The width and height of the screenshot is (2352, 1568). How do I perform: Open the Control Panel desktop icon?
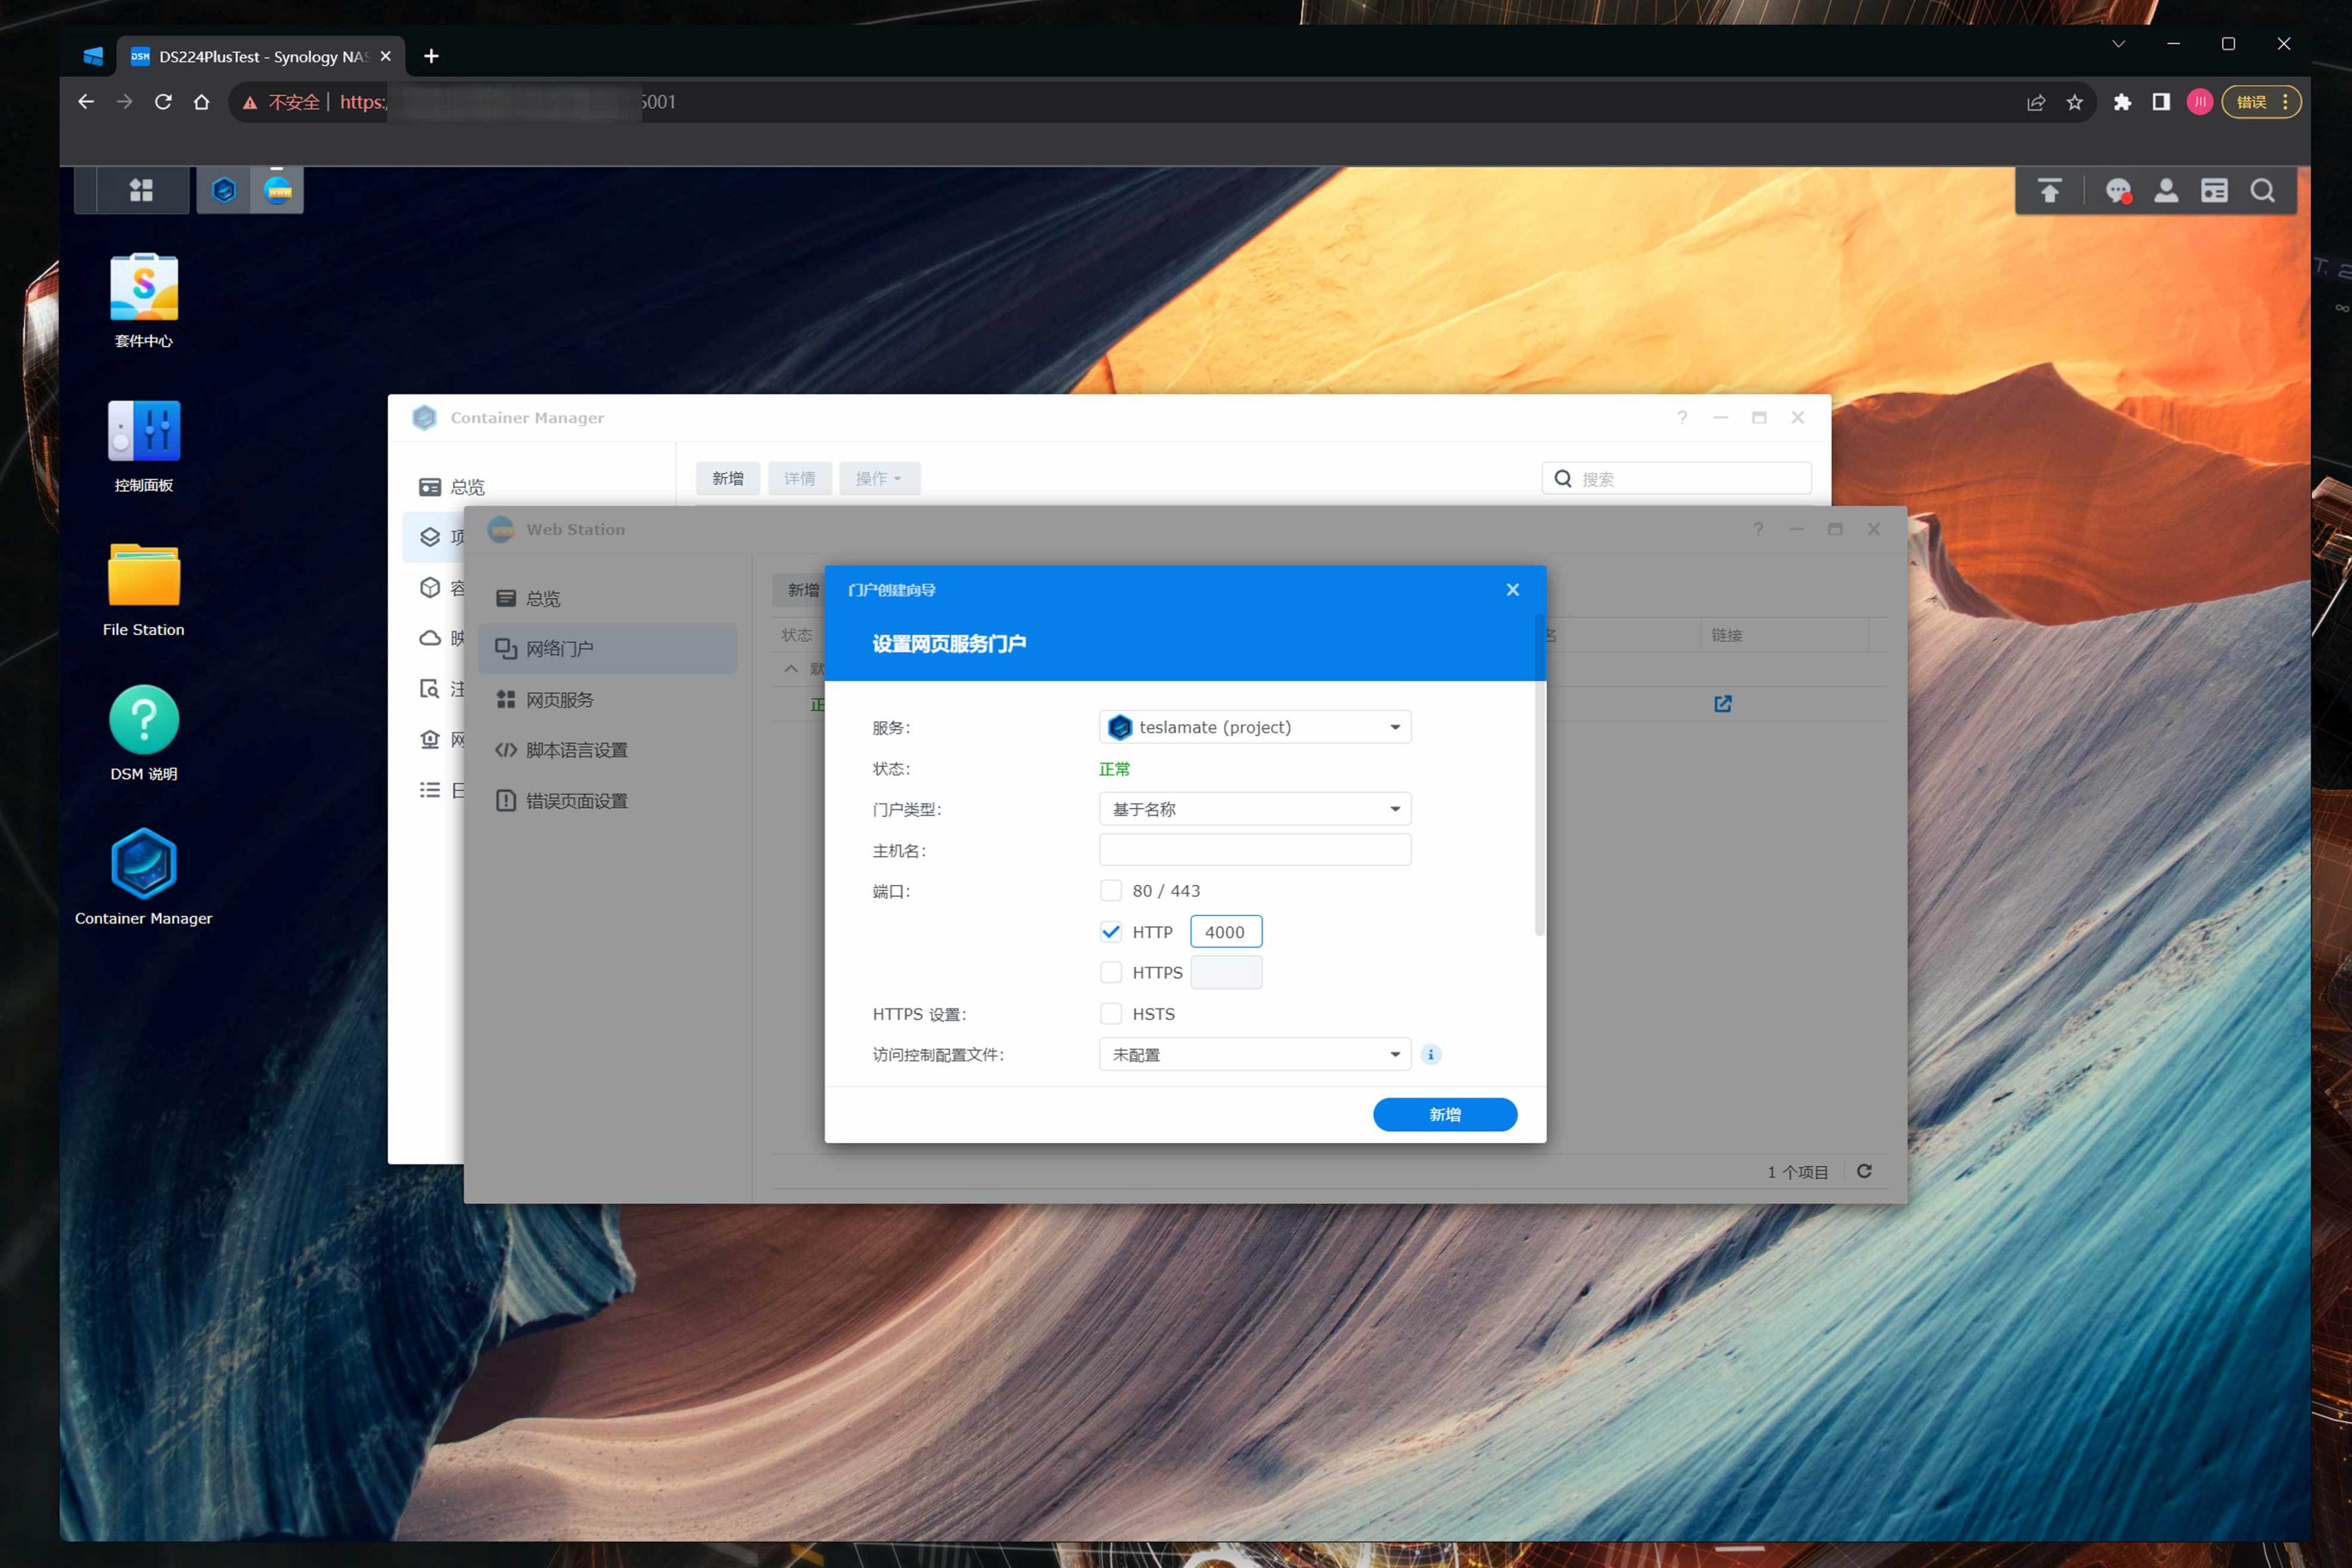[x=143, y=432]
